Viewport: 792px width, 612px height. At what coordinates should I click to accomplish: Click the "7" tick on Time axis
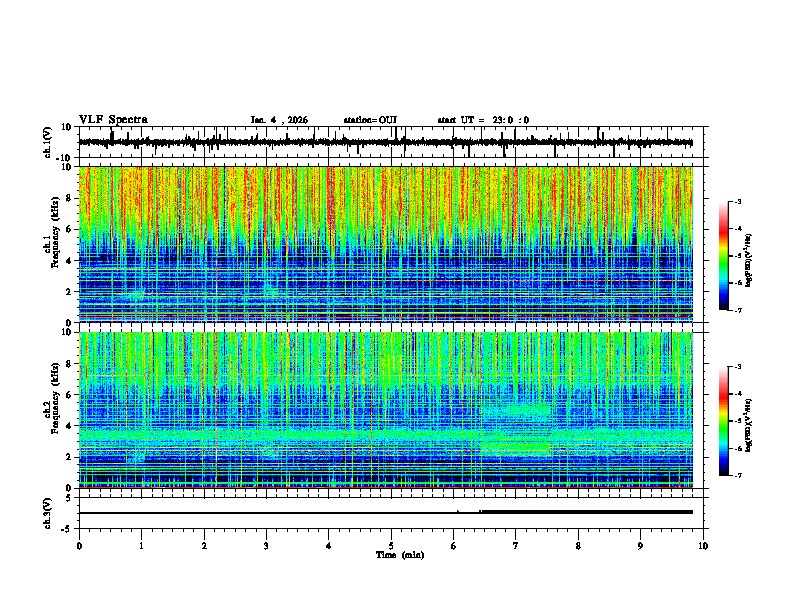pos(516,546)
